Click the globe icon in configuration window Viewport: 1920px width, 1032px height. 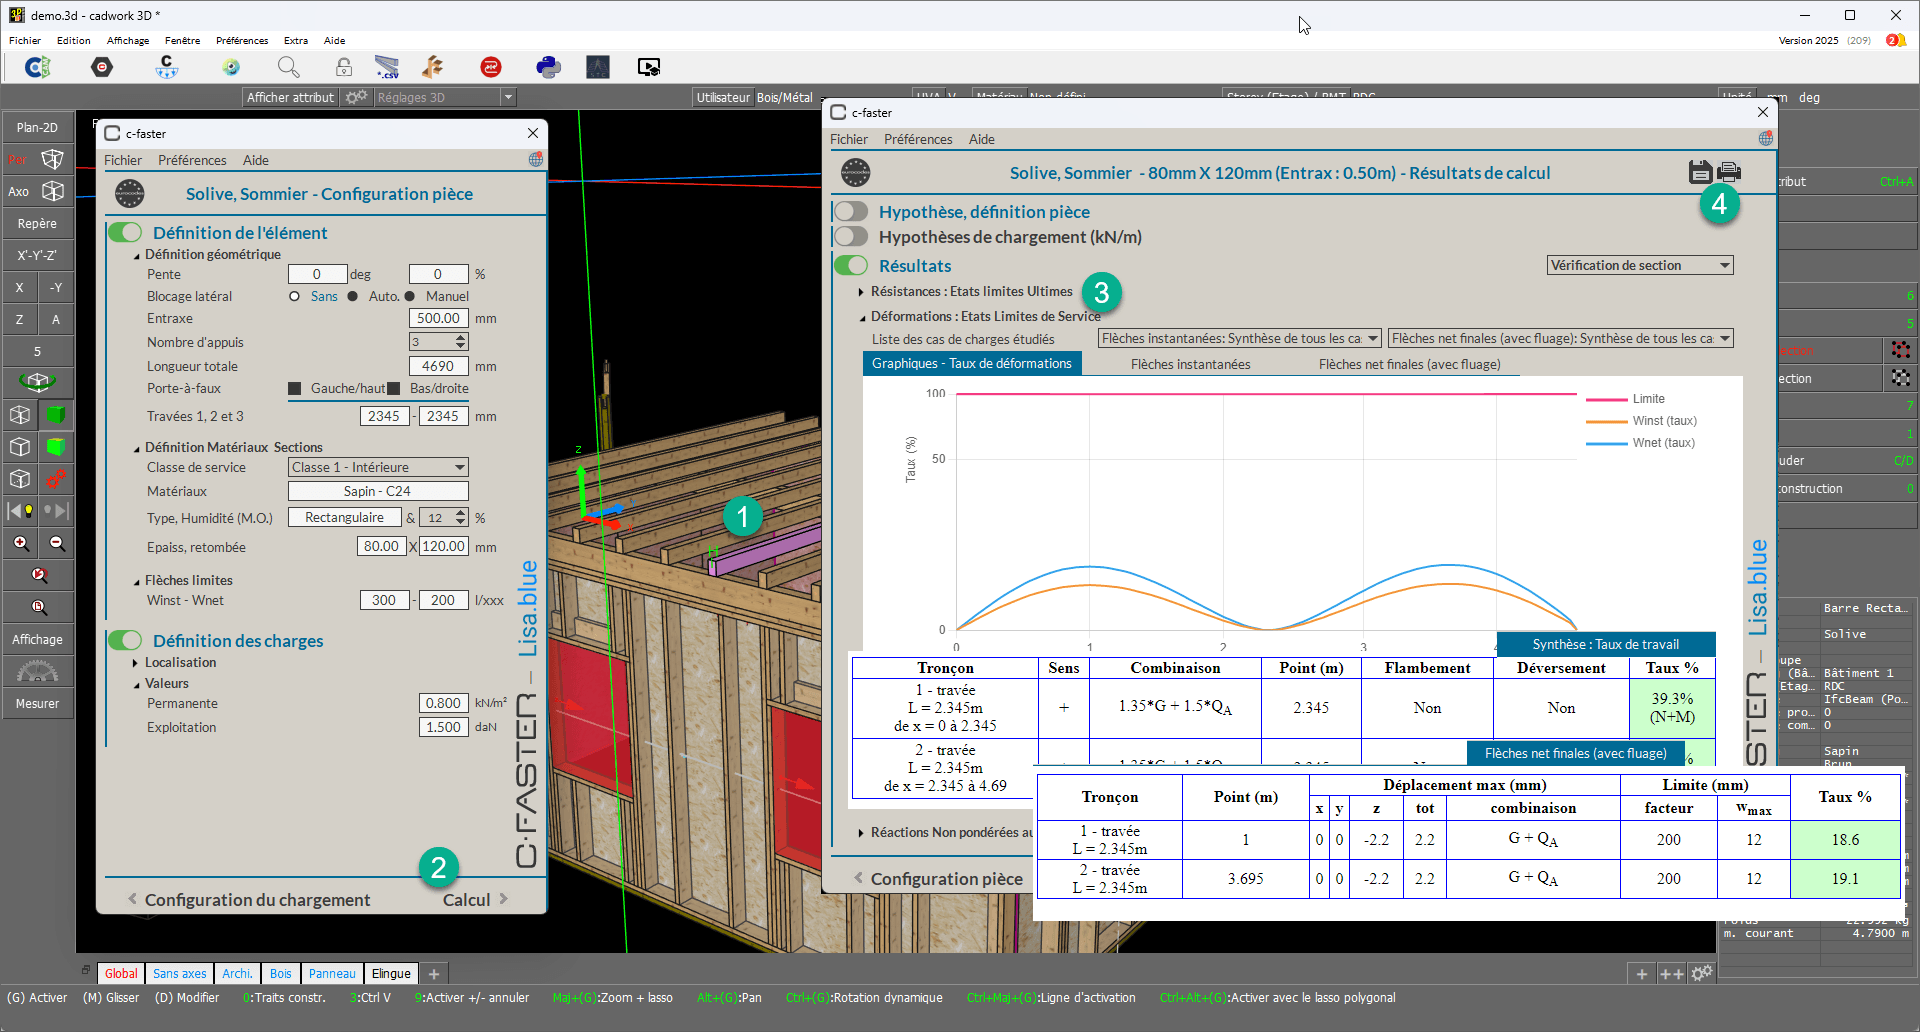536,159
